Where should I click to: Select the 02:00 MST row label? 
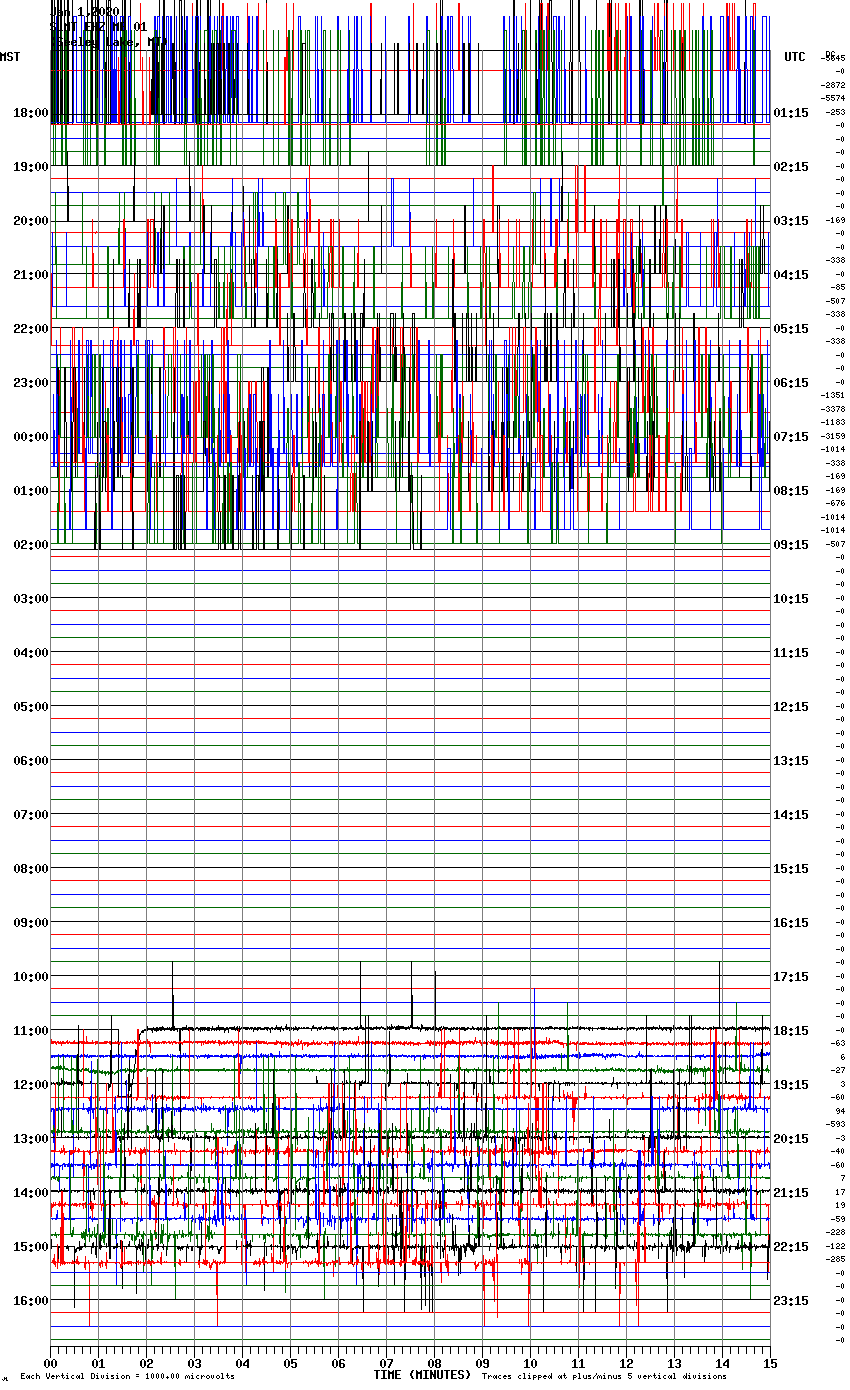pos(30,545)
